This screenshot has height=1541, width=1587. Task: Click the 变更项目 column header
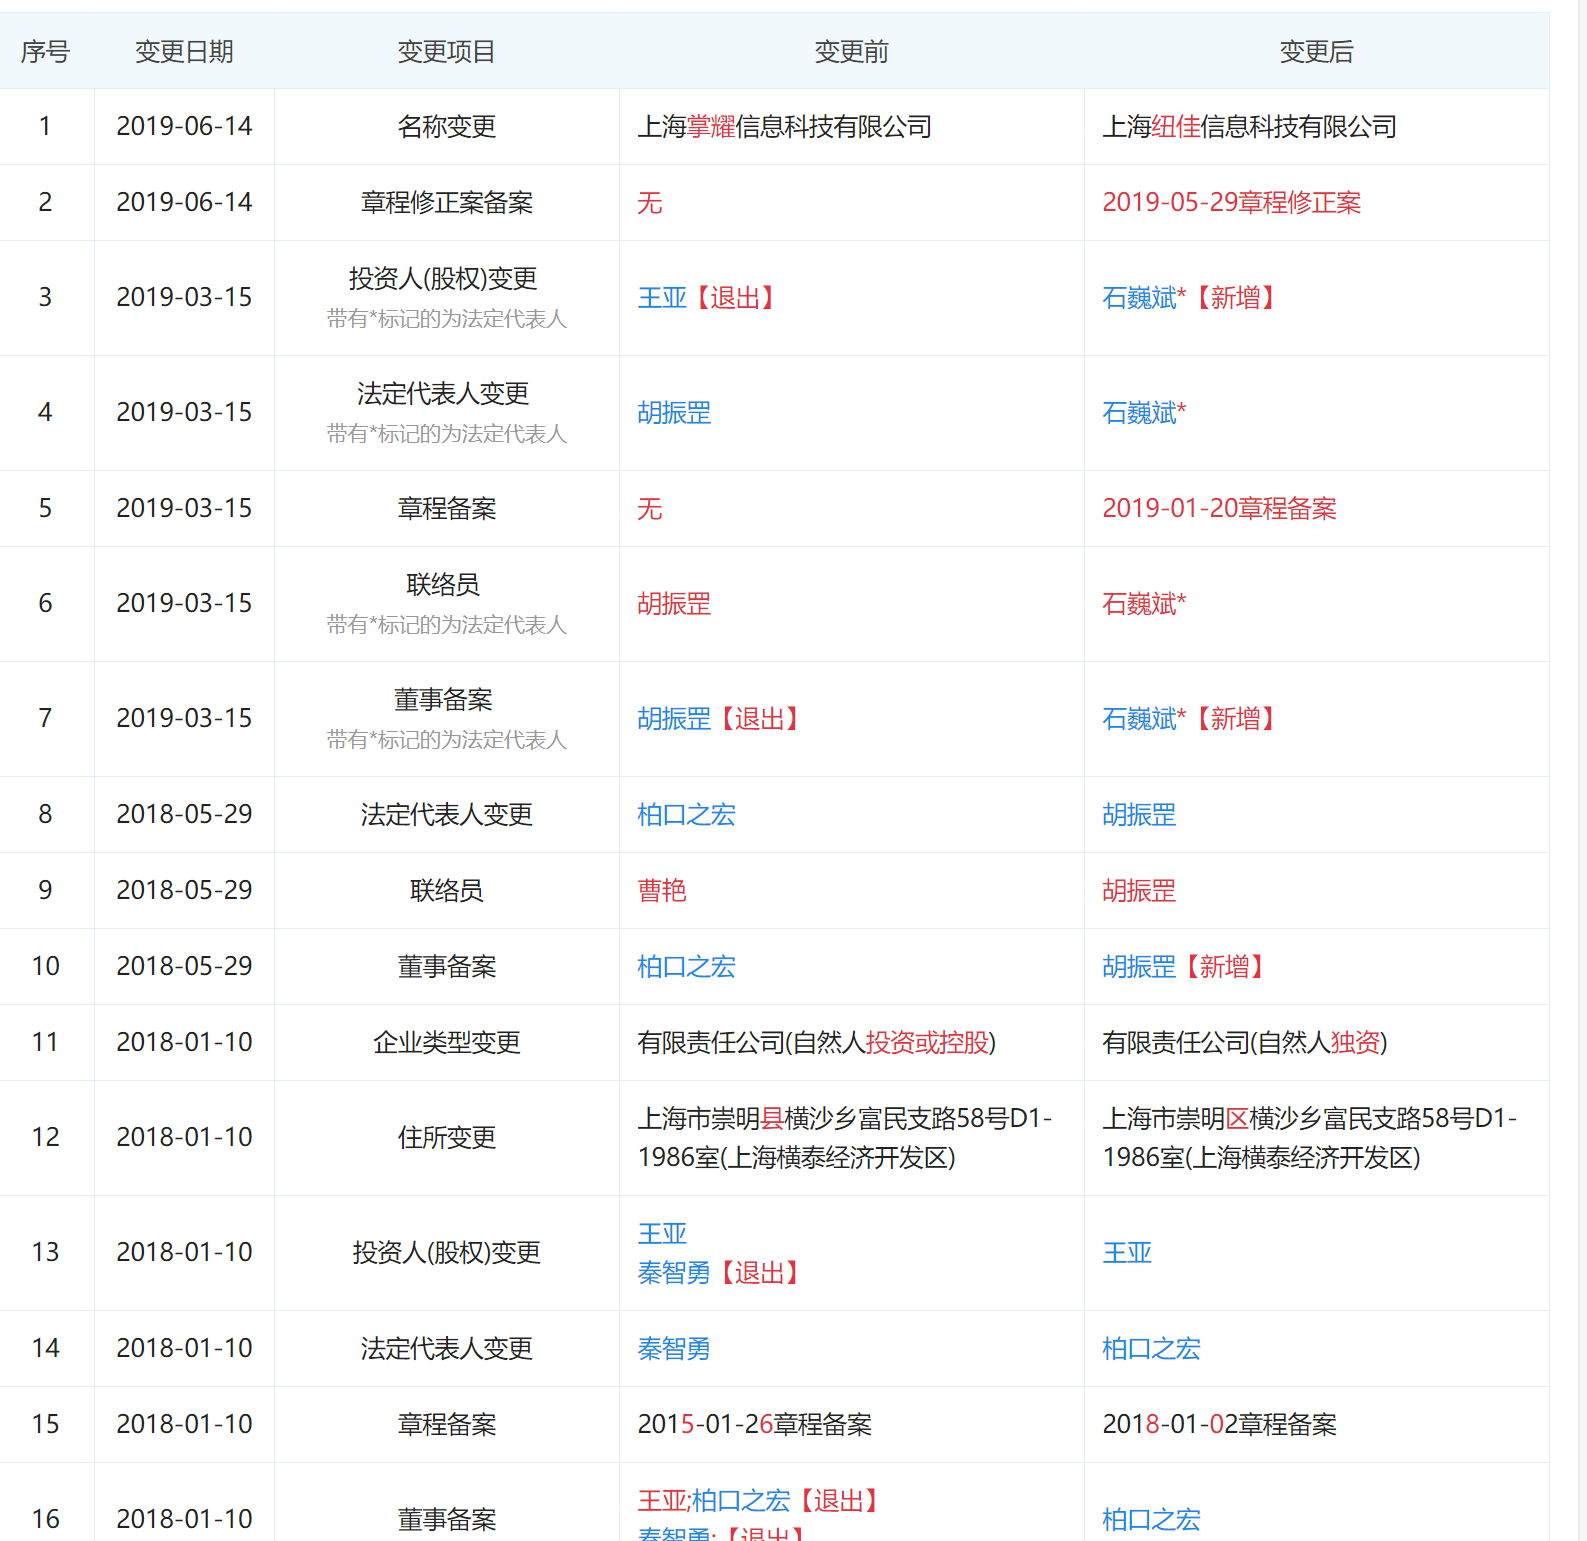tap(447, 52)
